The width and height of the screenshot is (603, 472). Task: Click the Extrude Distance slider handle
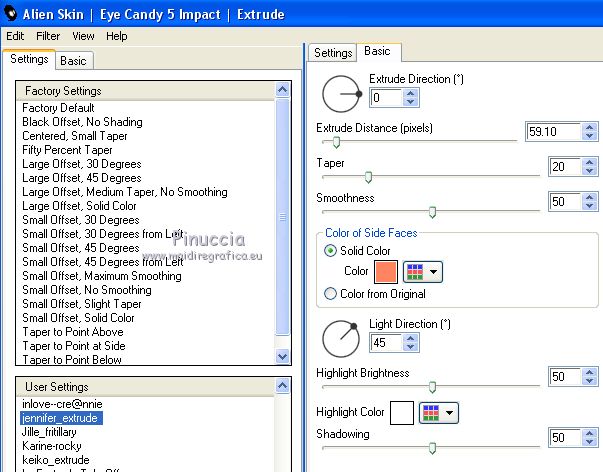click(336, 142)
